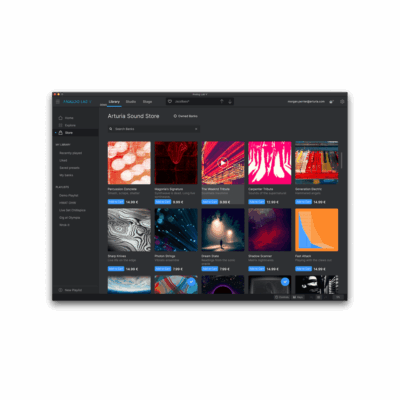Open Saved presets in My Library
This screenshot has width=400, height=400.
point(69,168)
